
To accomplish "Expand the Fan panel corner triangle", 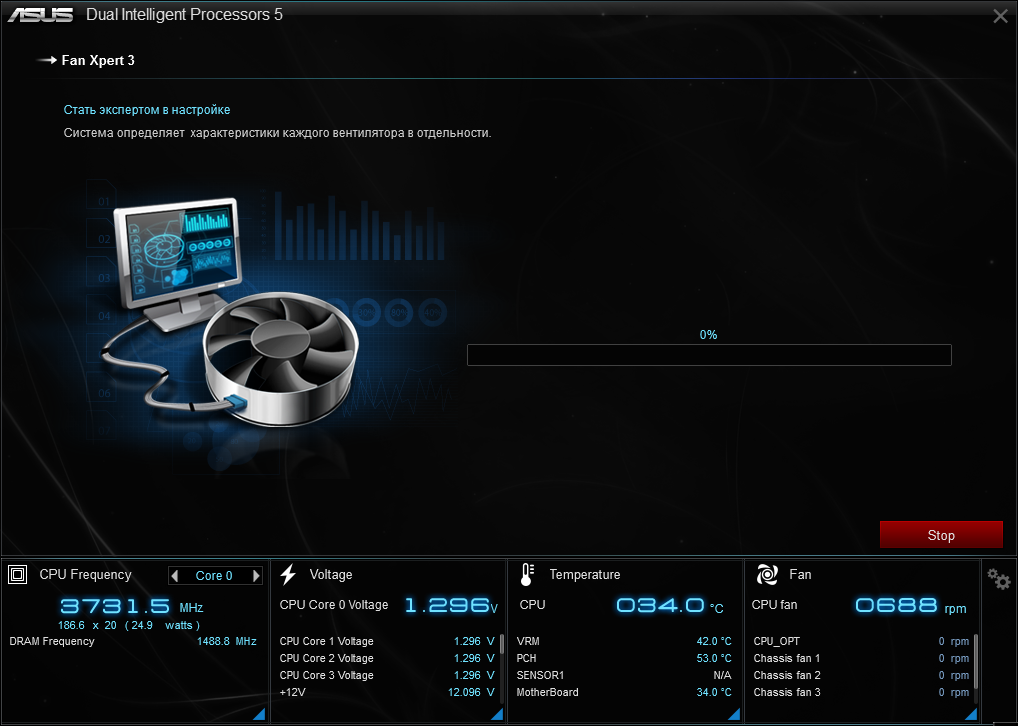I will 970,713.
